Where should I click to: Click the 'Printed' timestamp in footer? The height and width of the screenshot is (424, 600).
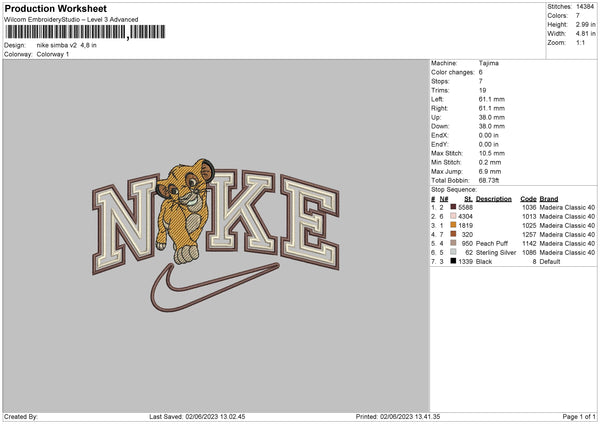coord(398,416)
